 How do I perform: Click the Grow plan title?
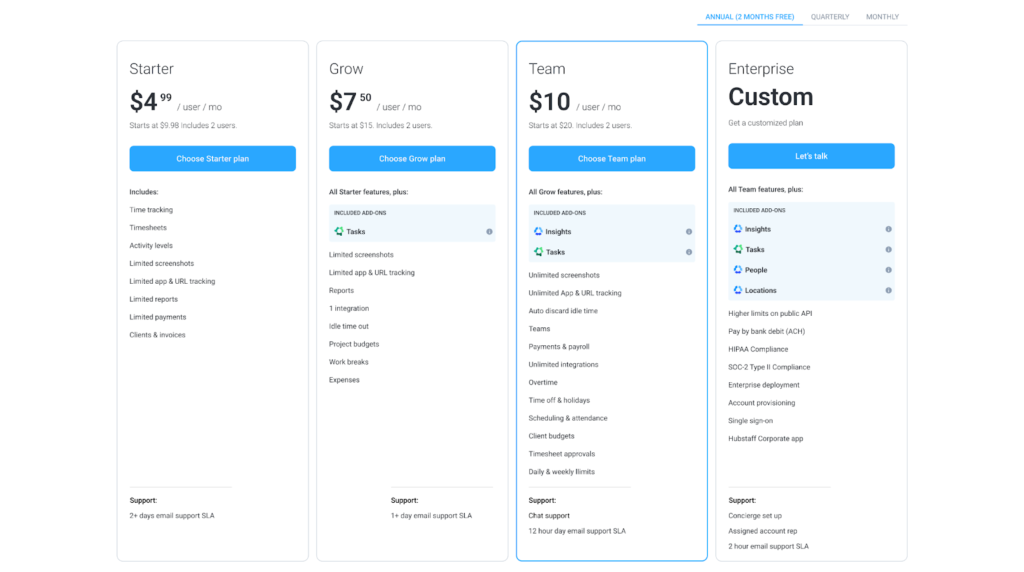point(346,69)
